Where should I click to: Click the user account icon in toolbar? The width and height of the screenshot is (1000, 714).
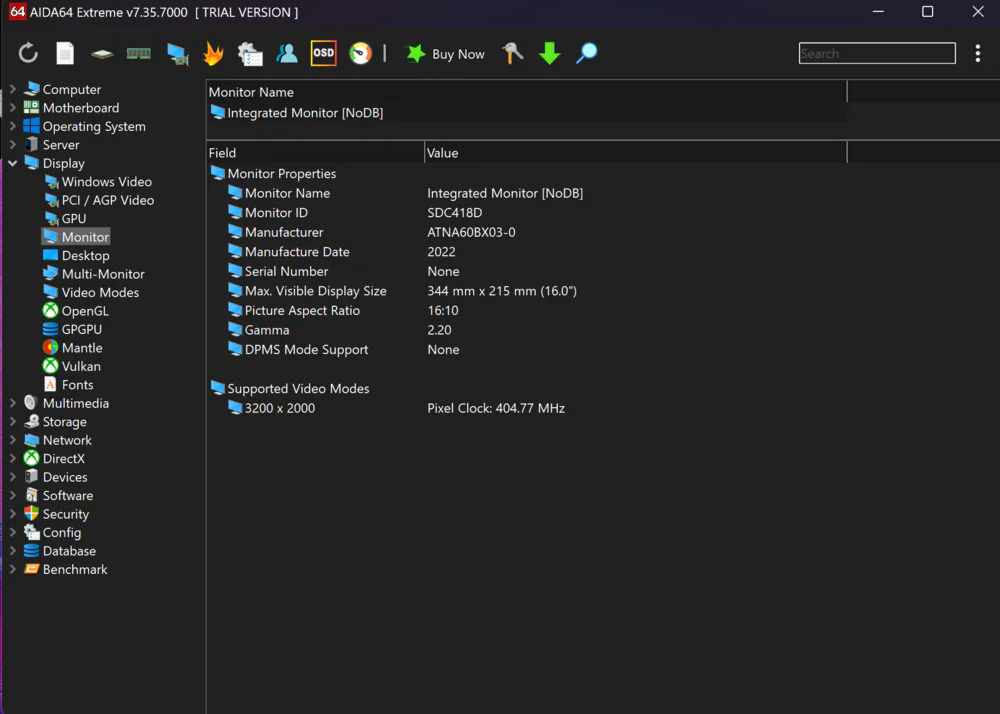[x=287, y=54]
